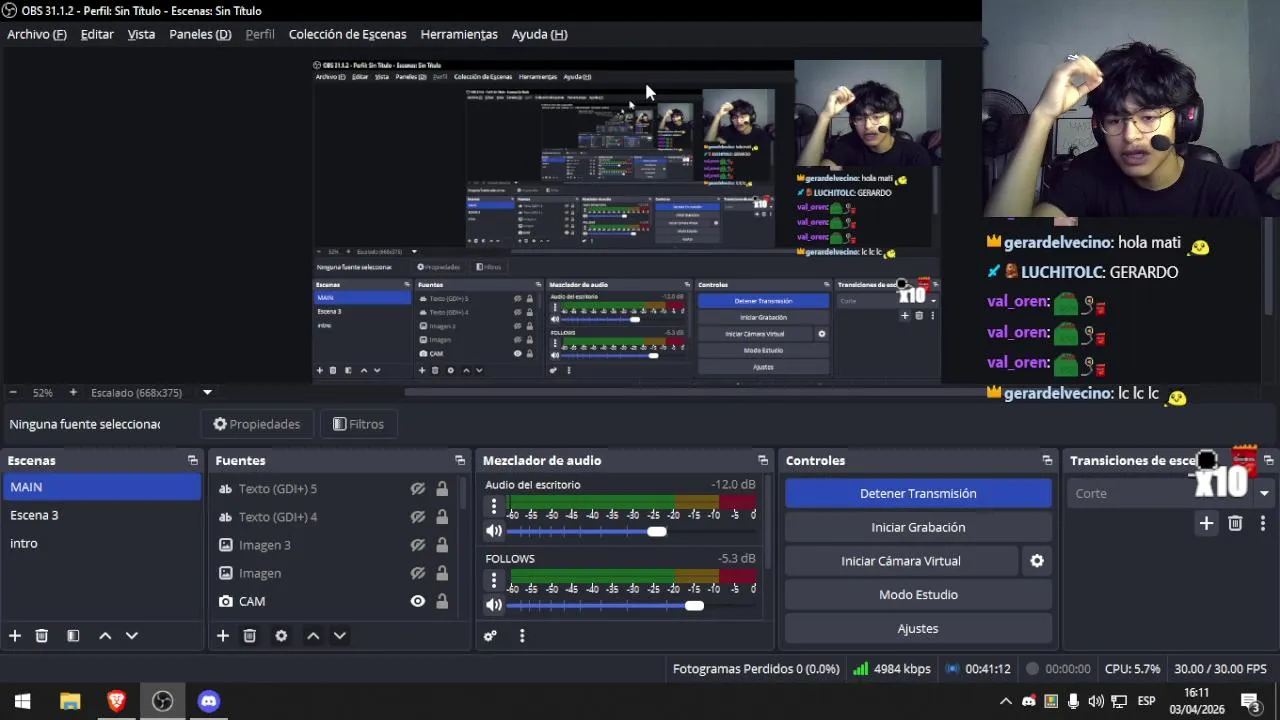
Task: Move source down arrow in Fuentes
Action: click(x=339, y=636)
